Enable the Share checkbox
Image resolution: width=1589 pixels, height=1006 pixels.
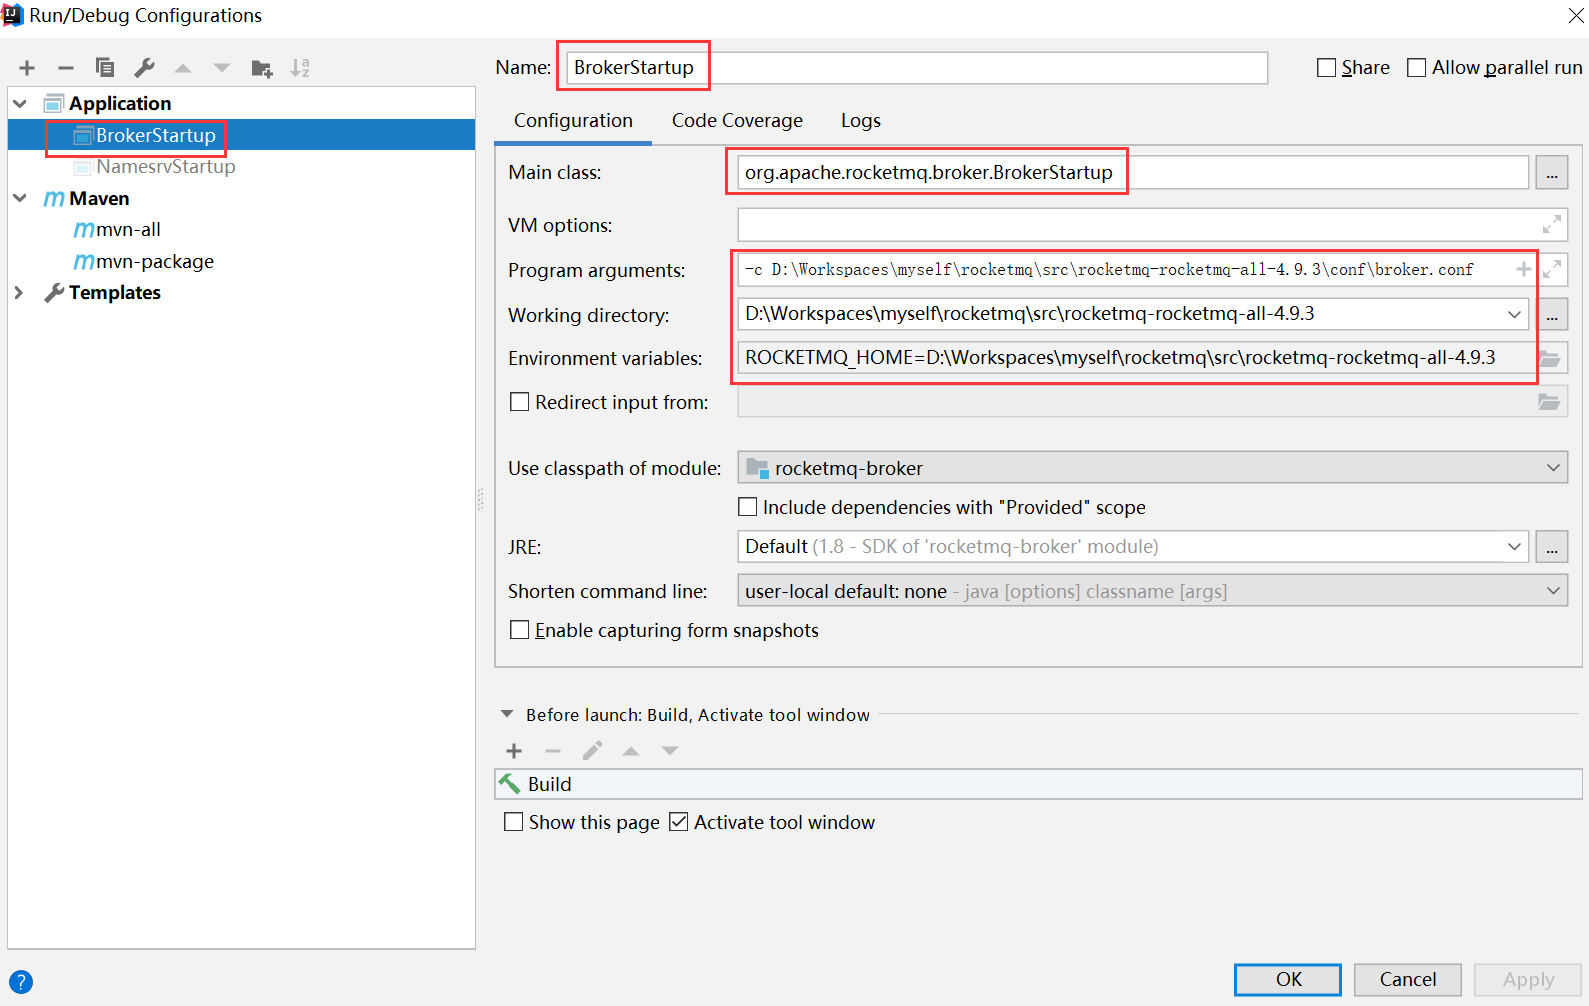click(x=1327, y=68)
